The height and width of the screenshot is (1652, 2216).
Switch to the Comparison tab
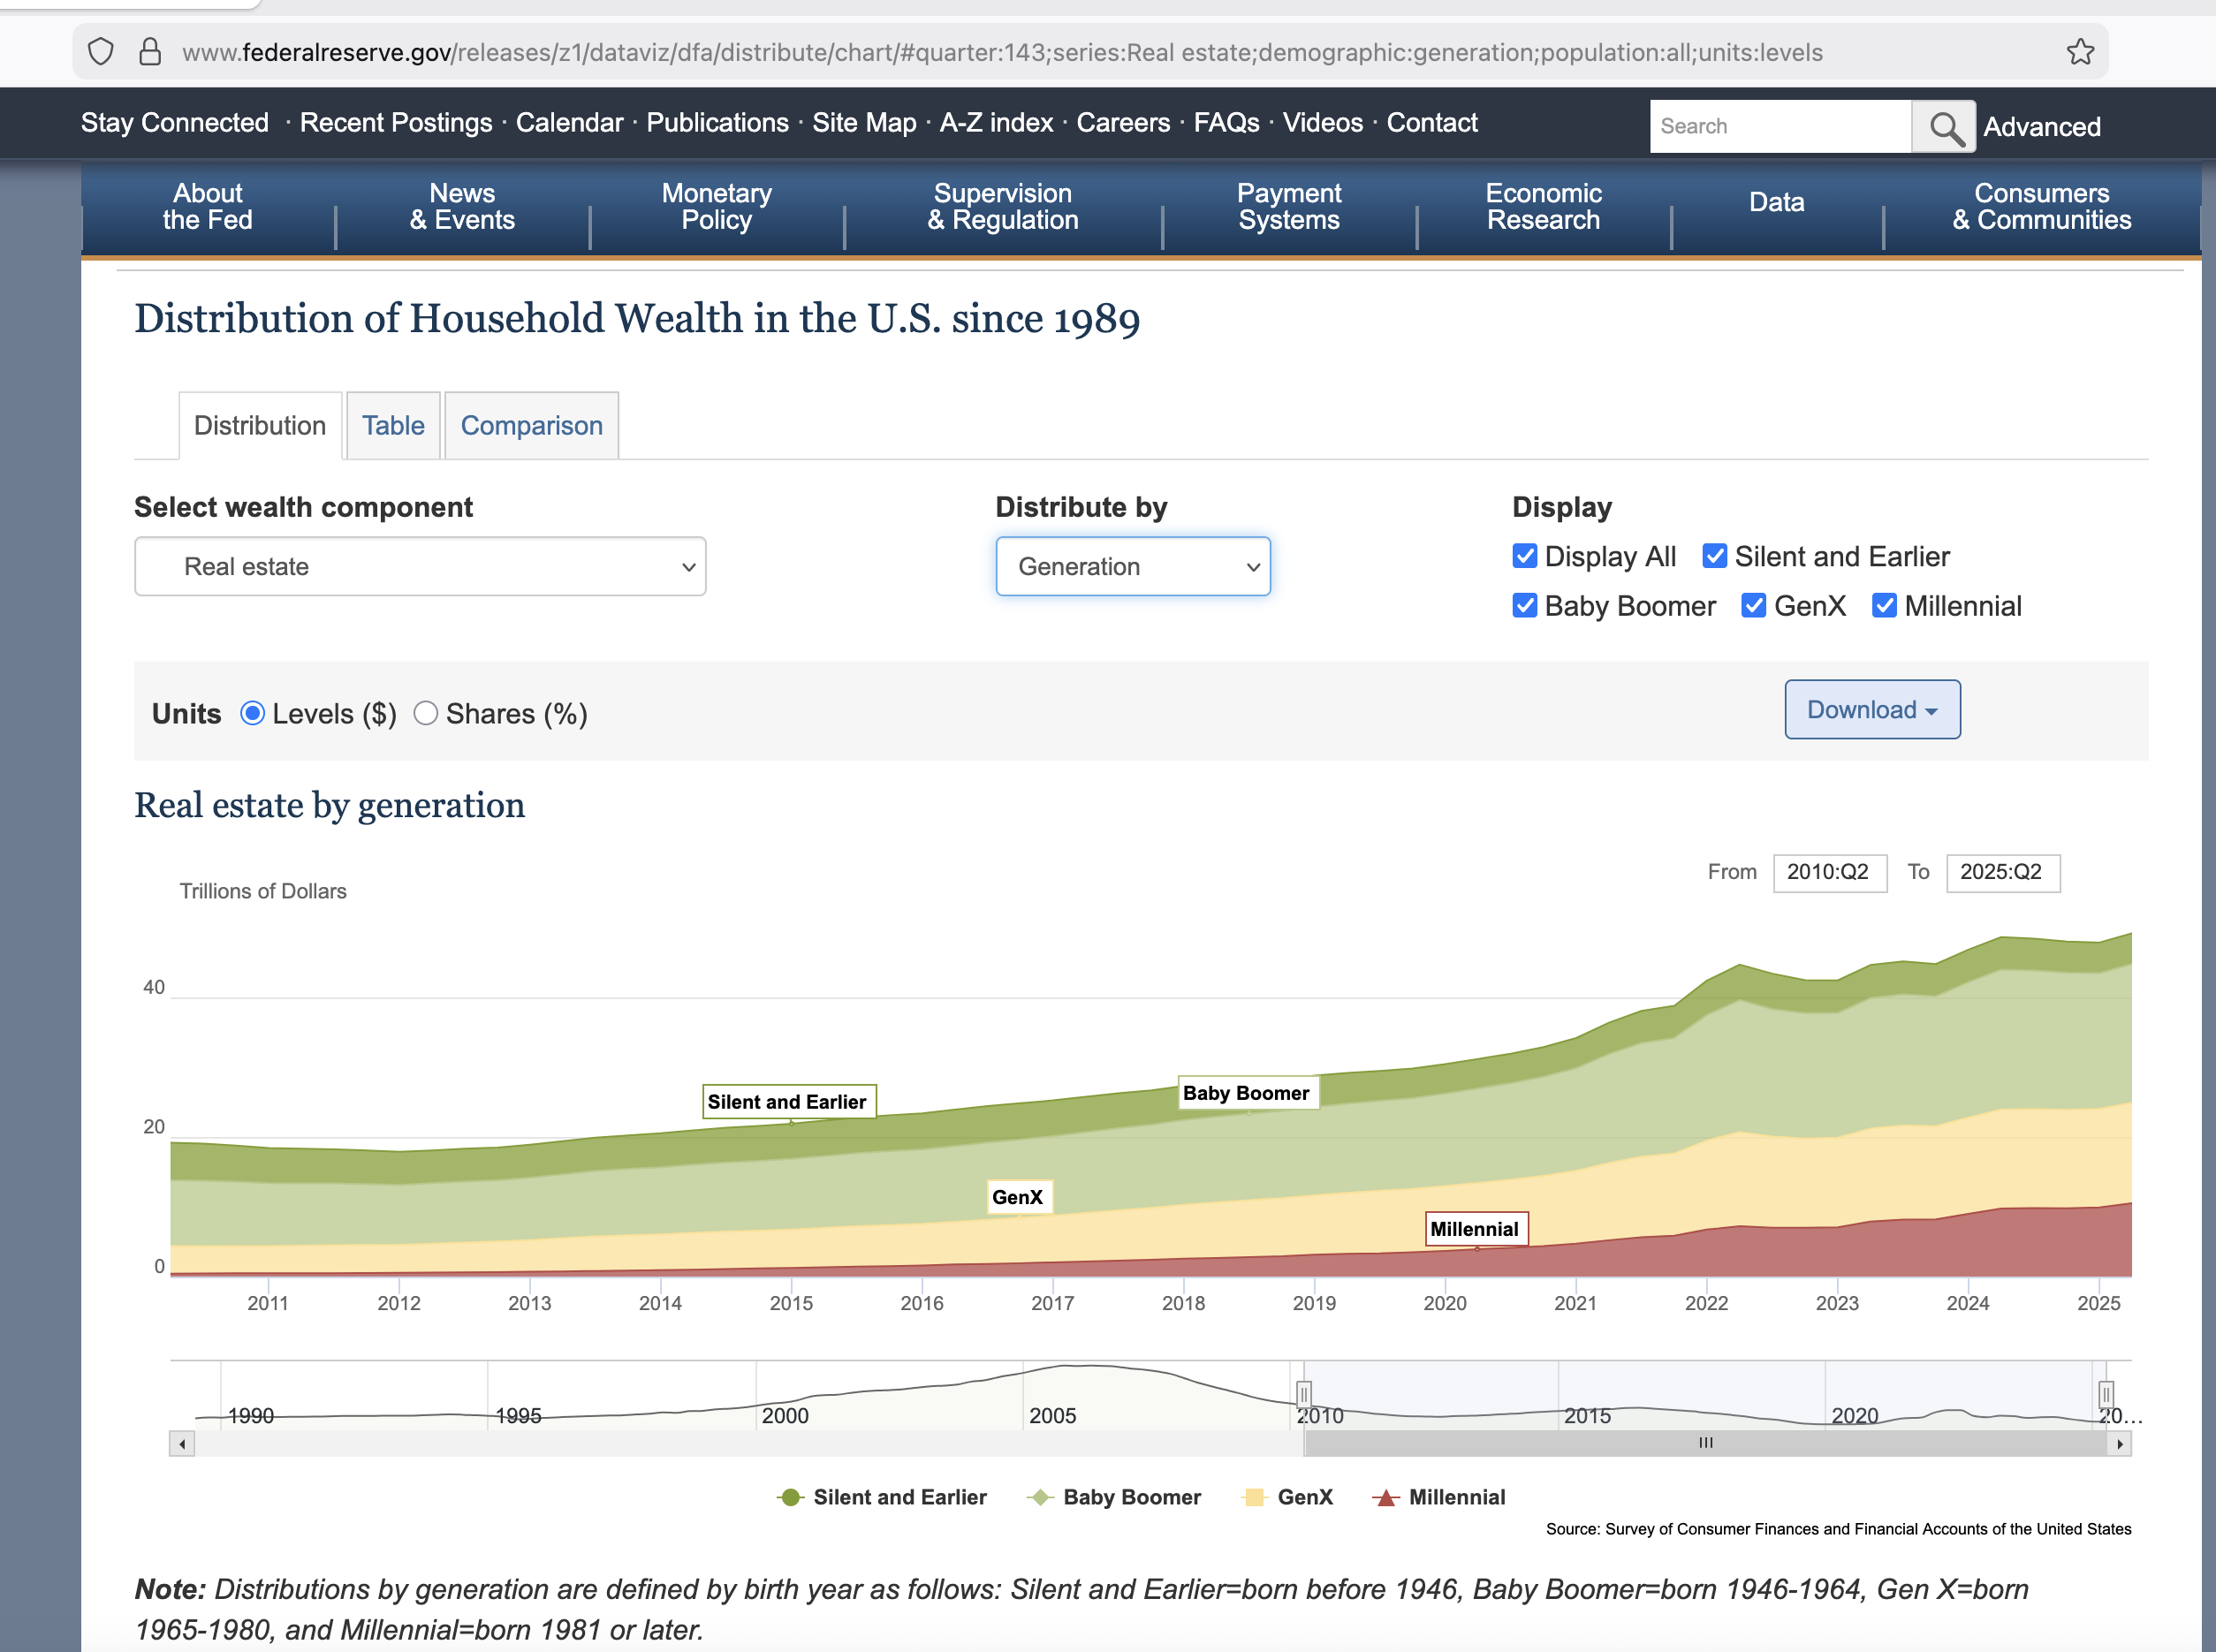tap(531, 426)
